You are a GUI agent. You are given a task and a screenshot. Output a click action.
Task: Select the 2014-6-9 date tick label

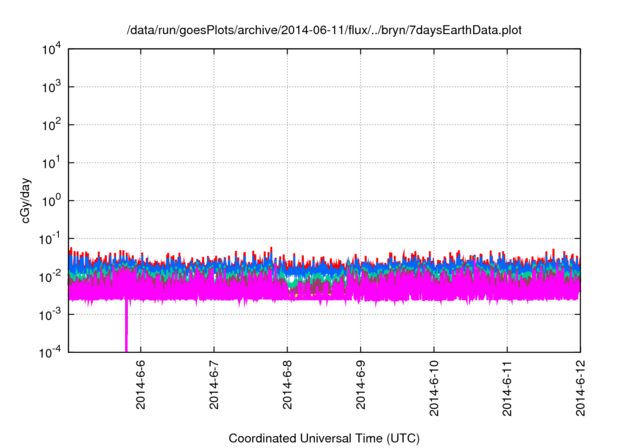click(x=361, y=384)
